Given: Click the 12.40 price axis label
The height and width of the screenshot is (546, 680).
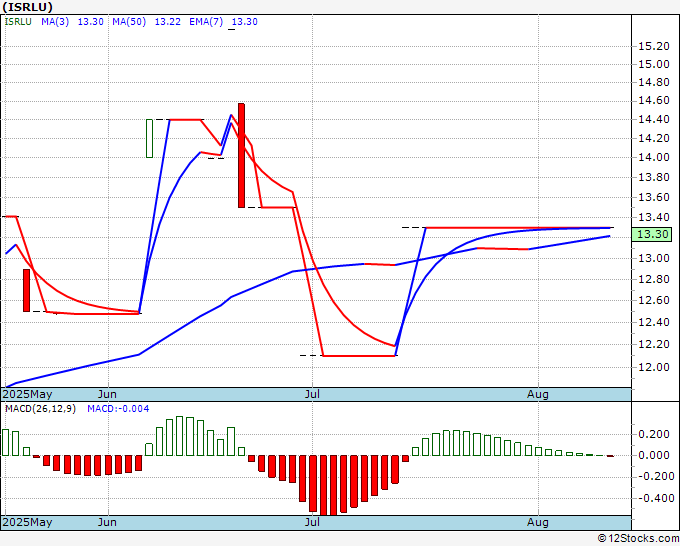Looking at the screenshot, I should (x=654, y=322).
